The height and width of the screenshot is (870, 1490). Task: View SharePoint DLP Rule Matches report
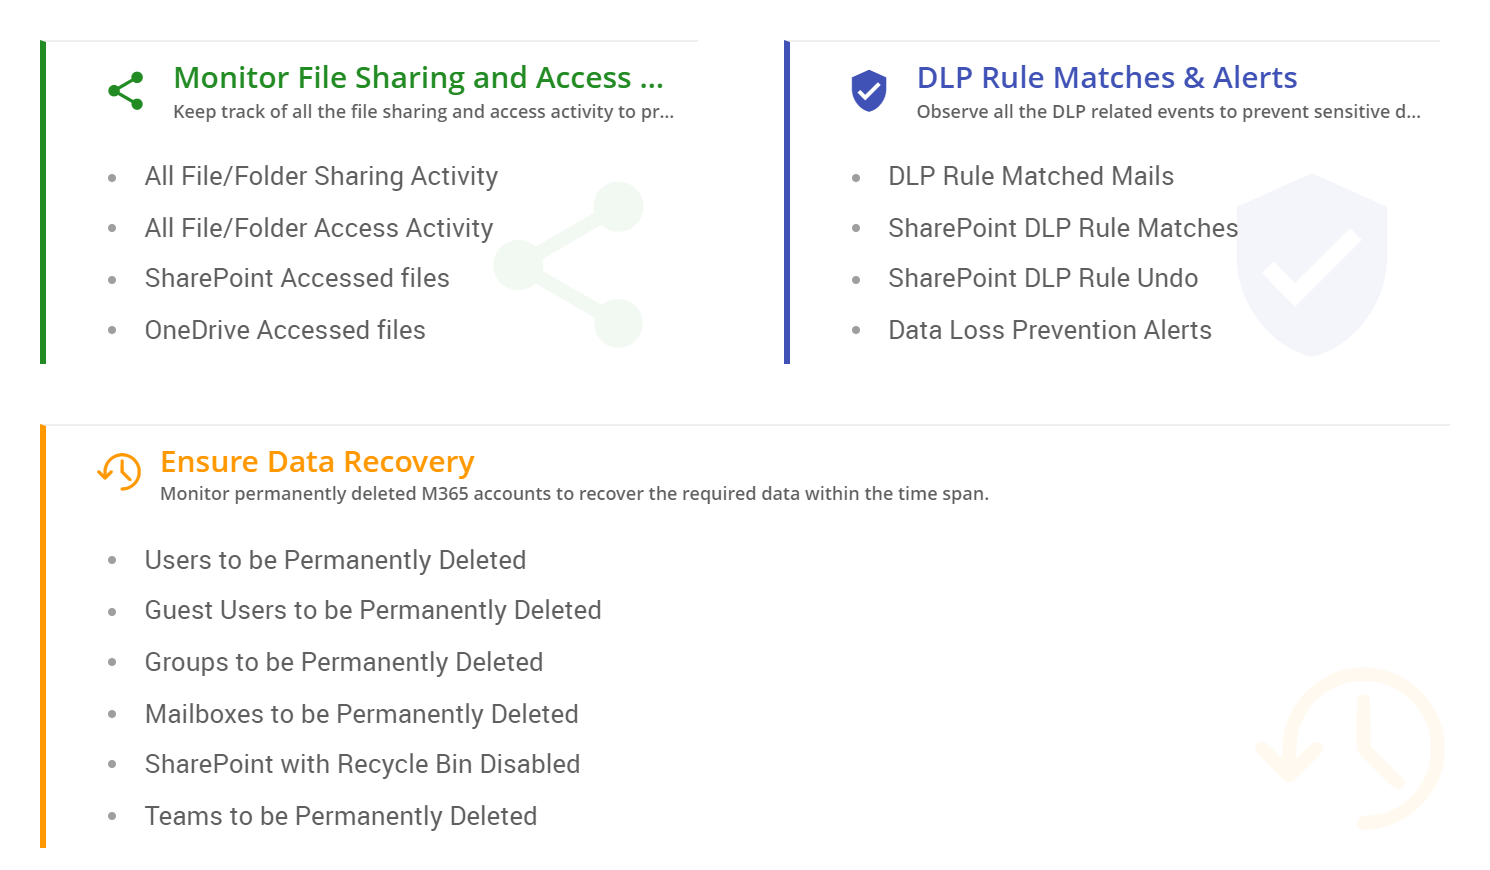[1063, 229]
